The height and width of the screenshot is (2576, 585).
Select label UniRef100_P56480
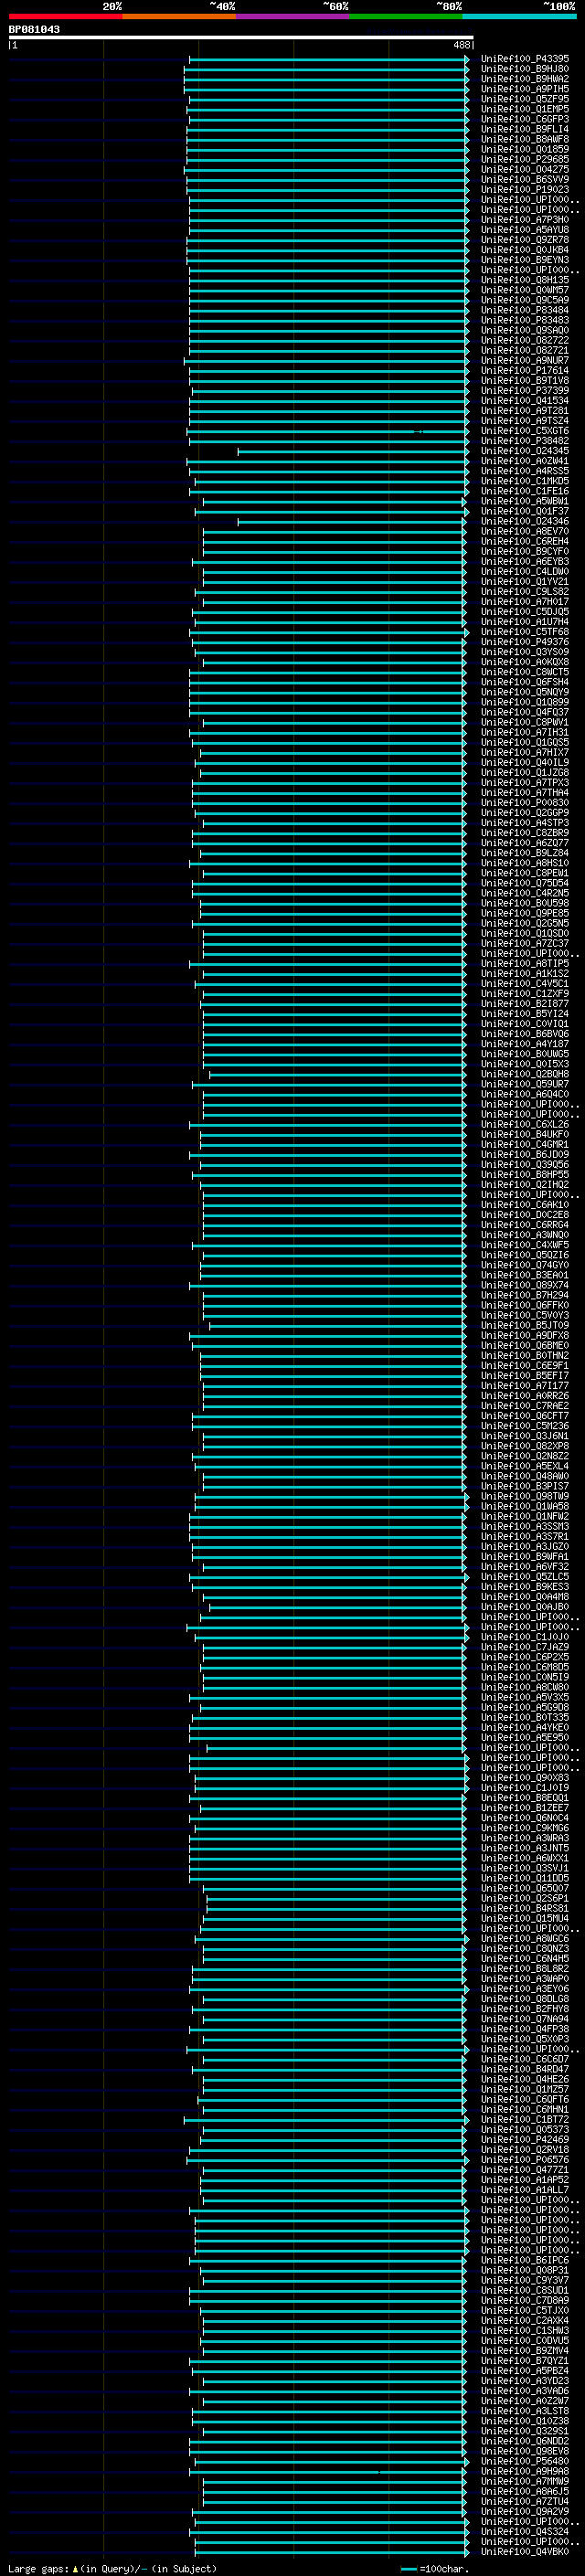coord(525,2461)
